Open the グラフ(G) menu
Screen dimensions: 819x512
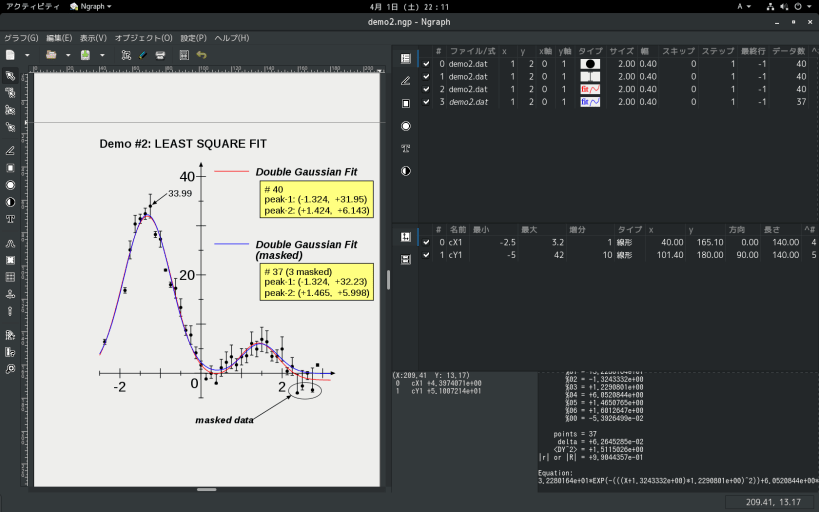coord(21,38)
